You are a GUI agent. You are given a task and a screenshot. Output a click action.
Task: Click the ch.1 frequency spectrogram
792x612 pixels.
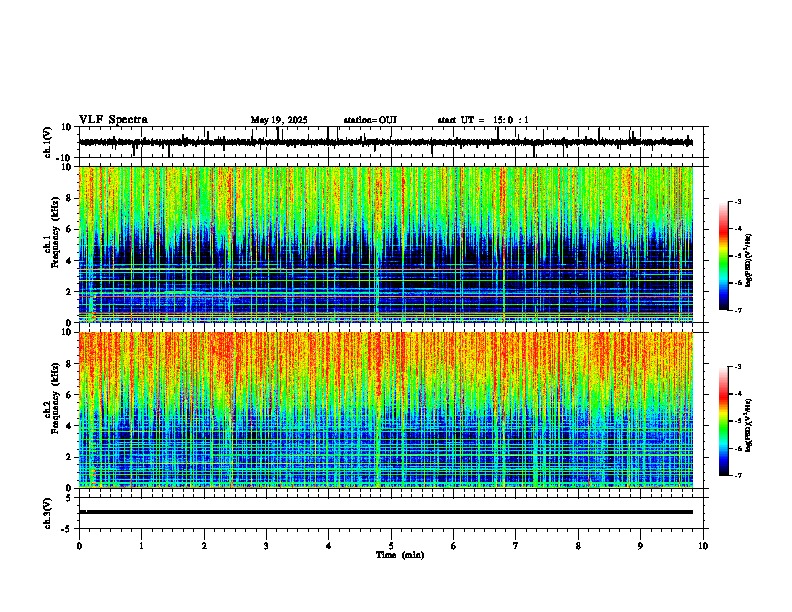(386, 244)
